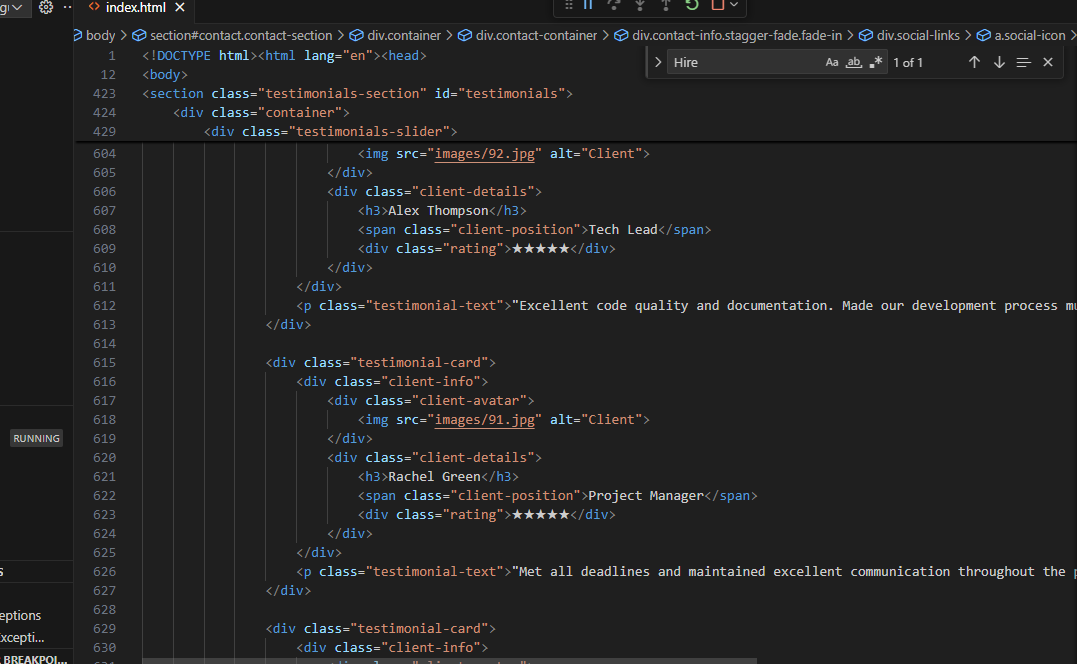Screen dimensions: 1077x664
Task: Expand the chevron after div.contact-container breadcrumb
Action: [x=606, y=35]
